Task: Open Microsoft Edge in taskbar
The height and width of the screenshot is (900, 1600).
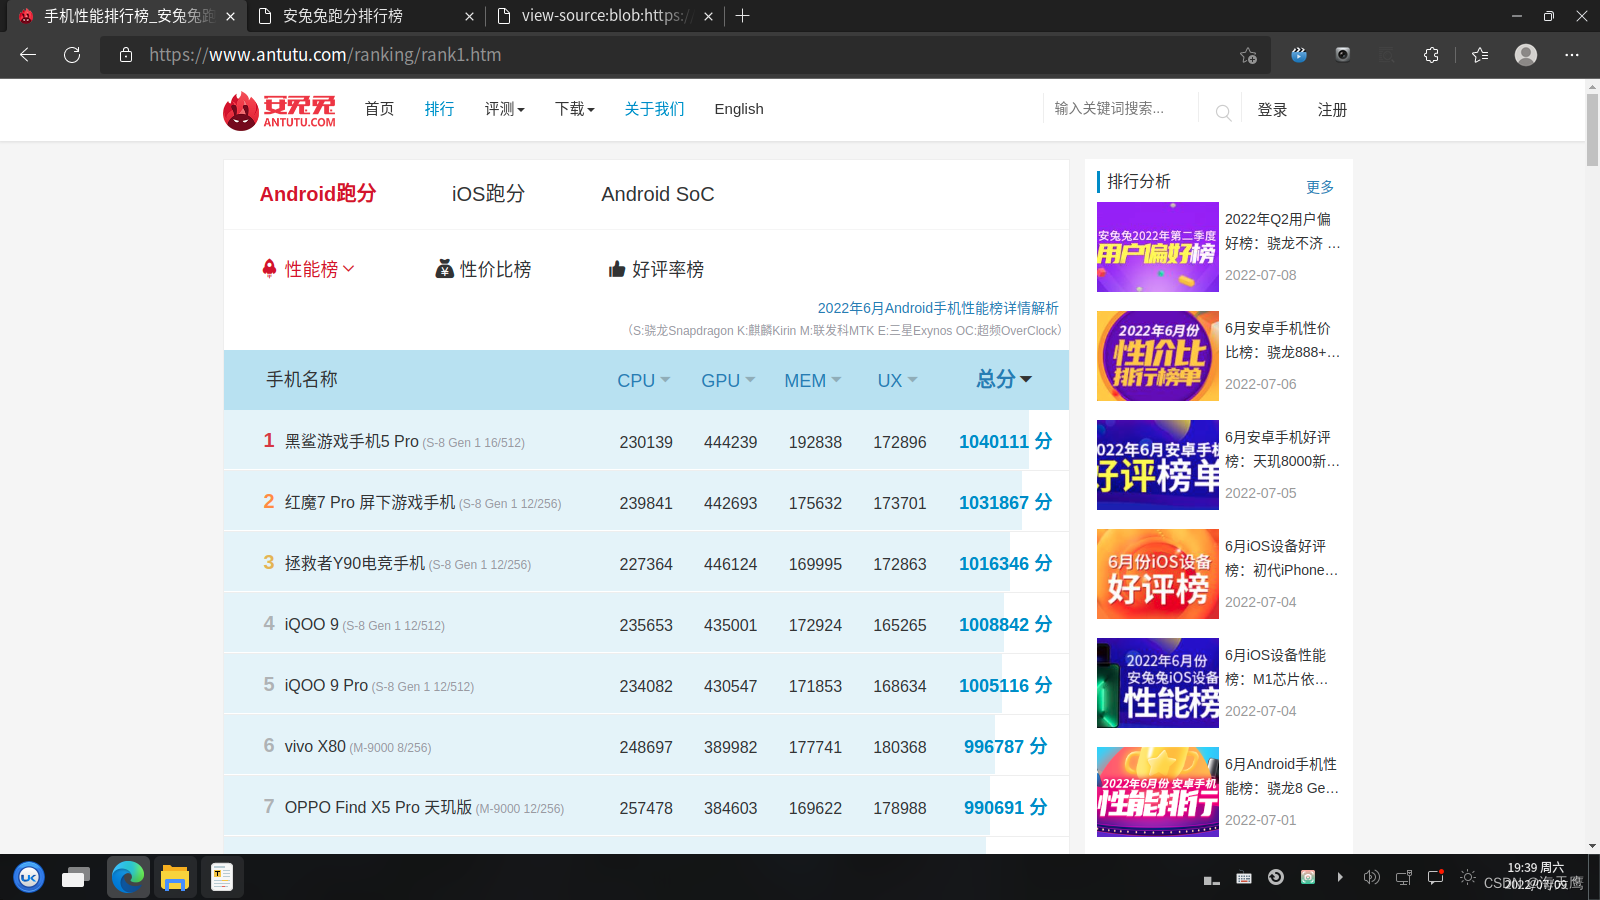Action: pos(128,877)
